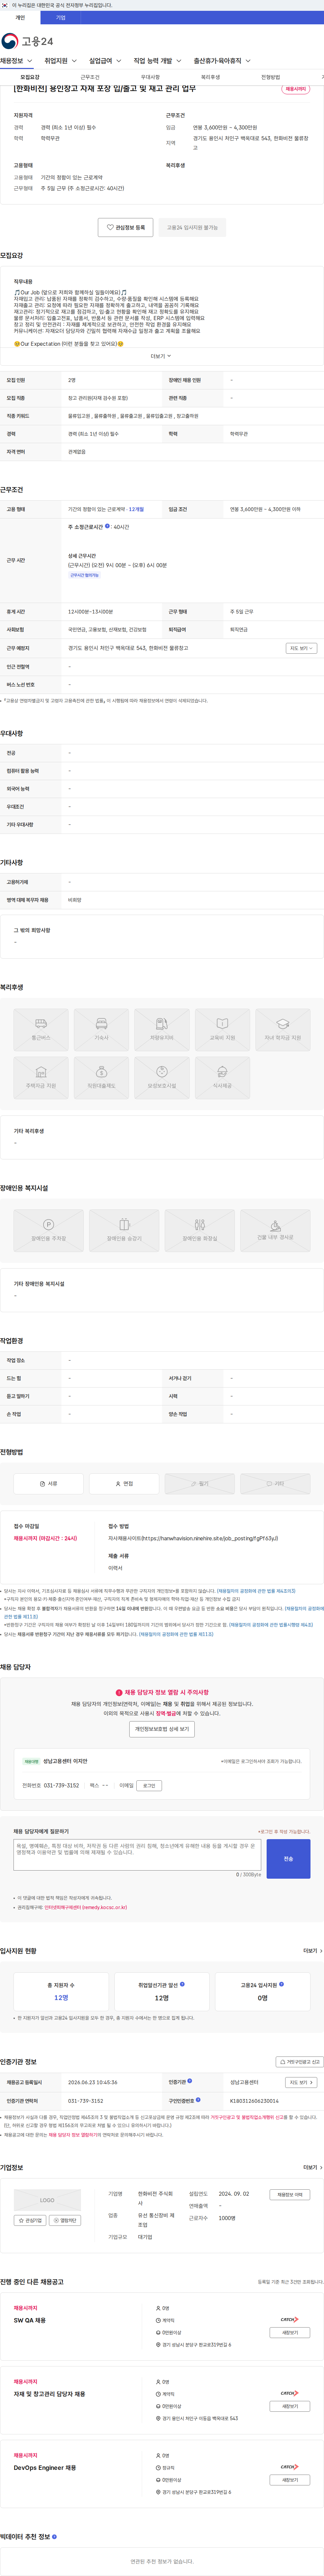
Task: Click info icon beside 취업알선기관 알선
Action: (x=182, y=1984)
